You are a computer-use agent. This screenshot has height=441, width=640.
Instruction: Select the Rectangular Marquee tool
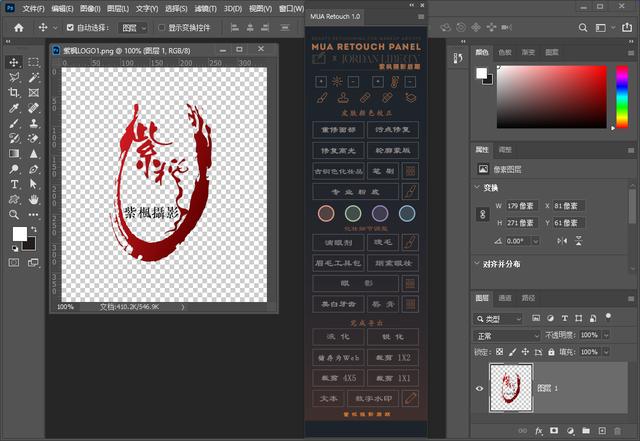pos(33,62)
